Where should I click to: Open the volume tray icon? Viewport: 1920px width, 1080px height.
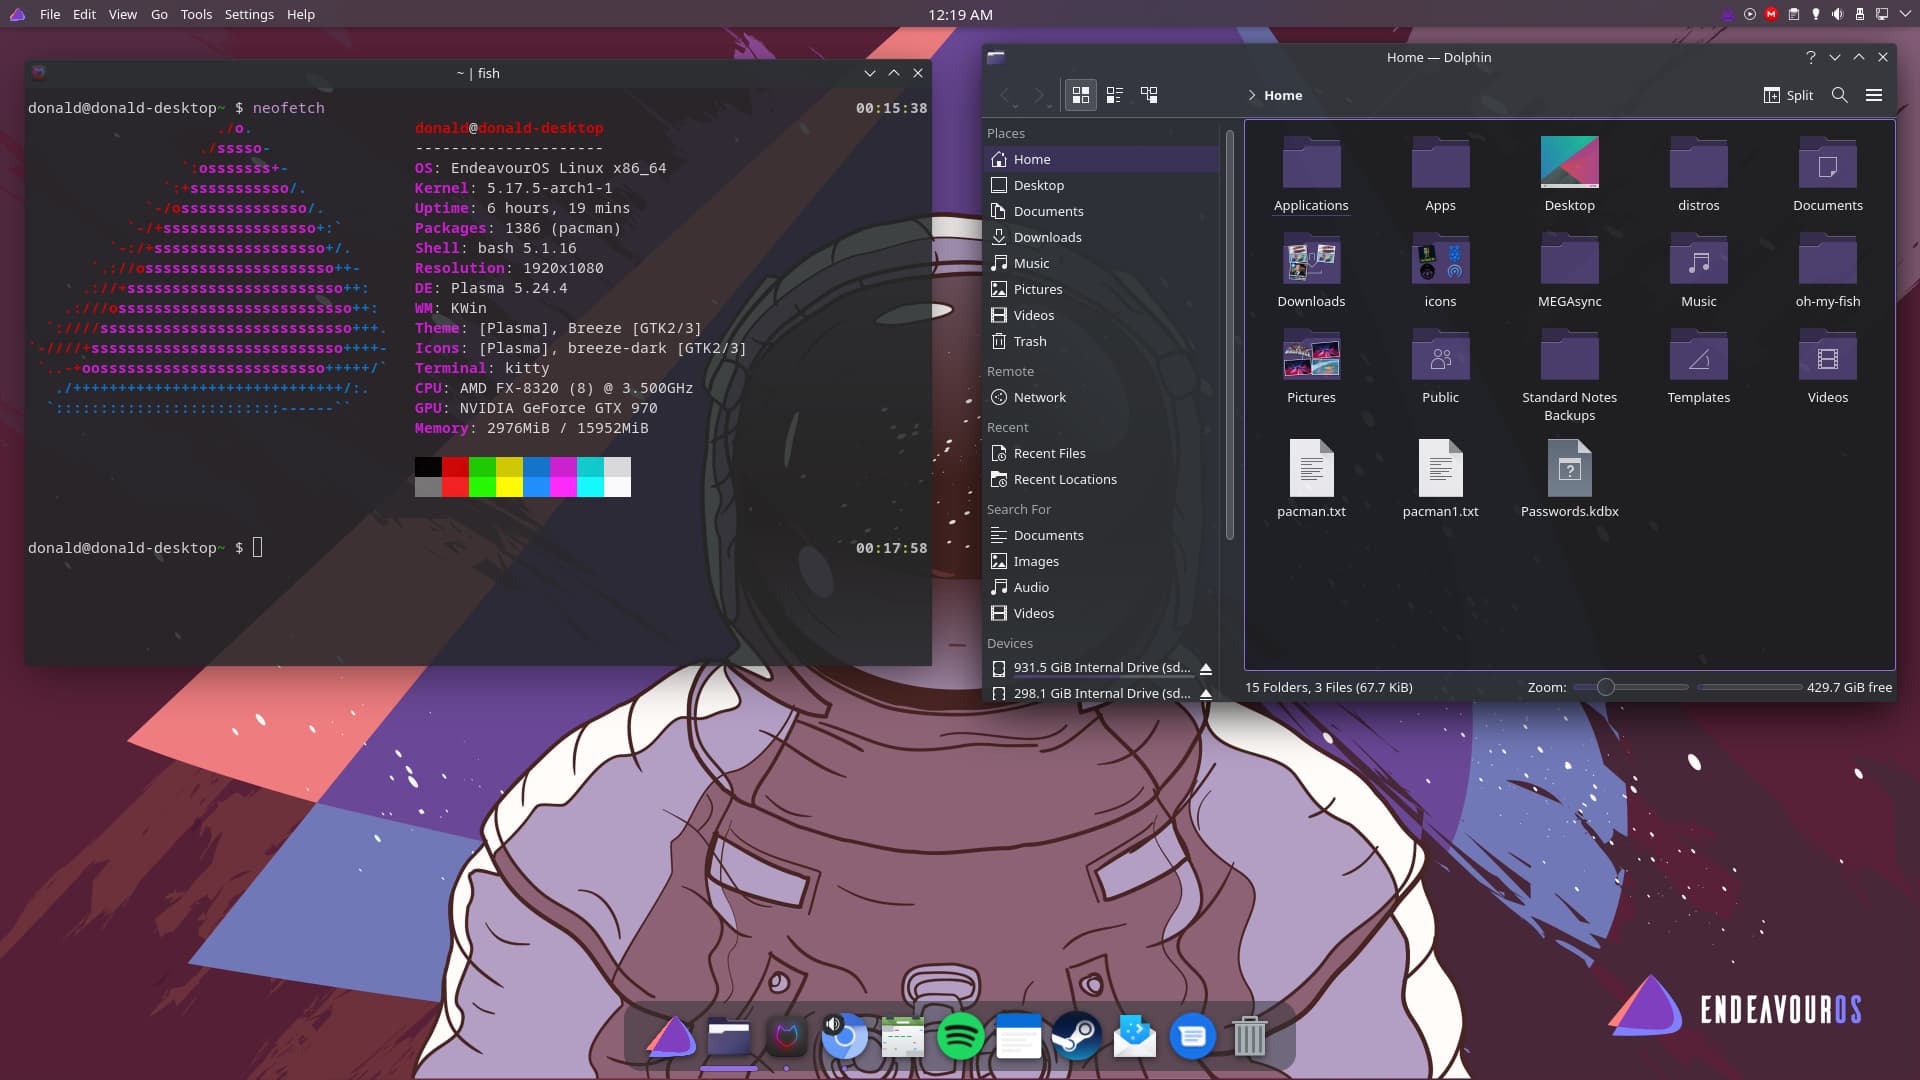[x=1837, y=14]
